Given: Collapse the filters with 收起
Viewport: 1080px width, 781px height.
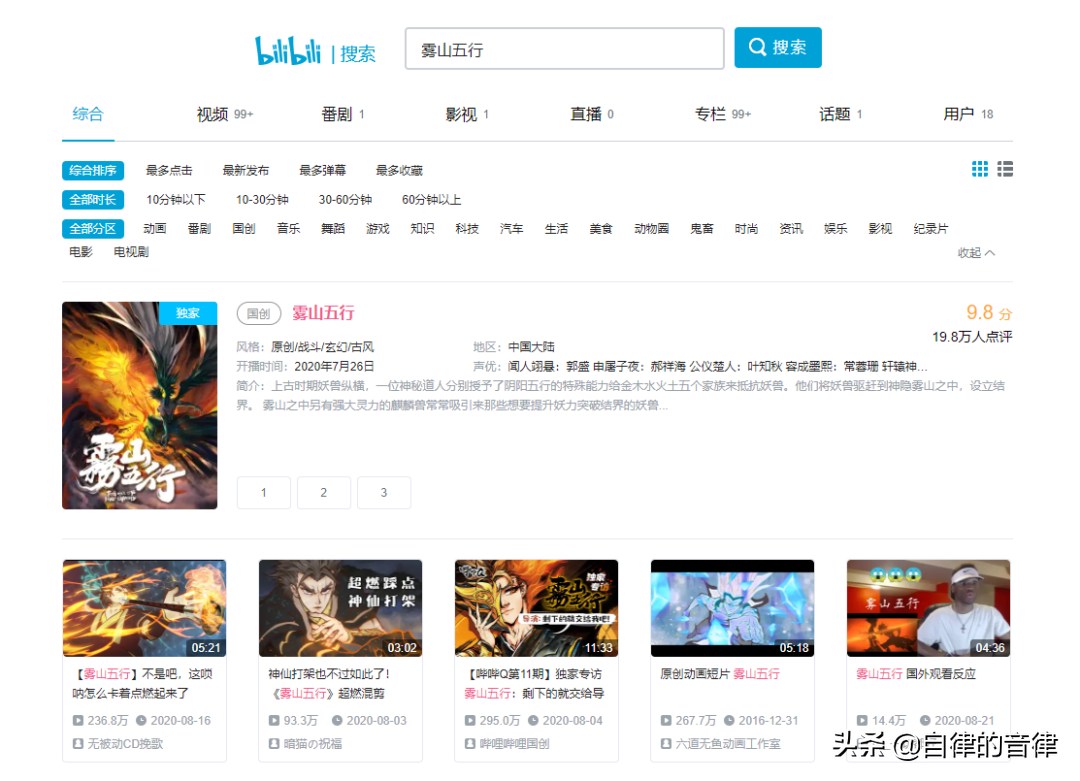Looking at the screenshot, I should pyautogui.click(x=976, y=253).
